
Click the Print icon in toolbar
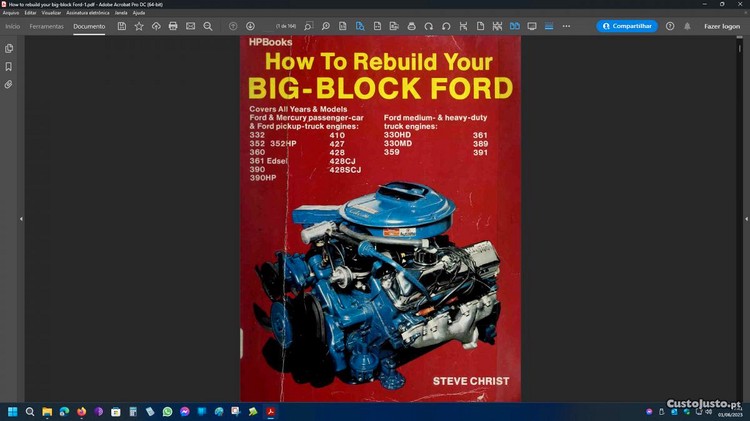pyautogui.click(x=173, y=26)
